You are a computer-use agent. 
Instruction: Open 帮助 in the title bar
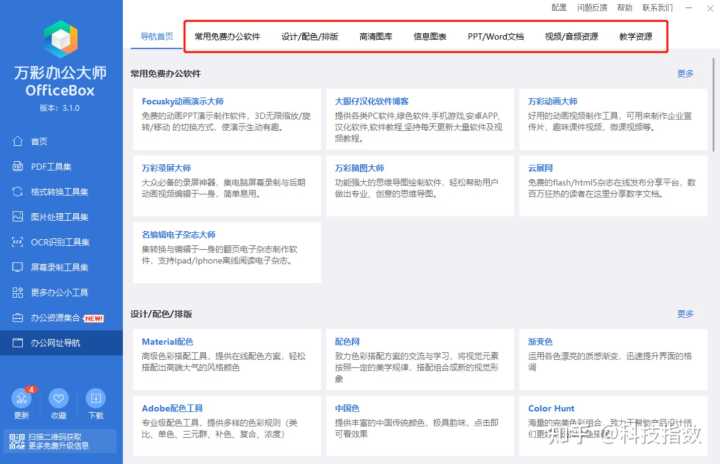pos(624,7)
